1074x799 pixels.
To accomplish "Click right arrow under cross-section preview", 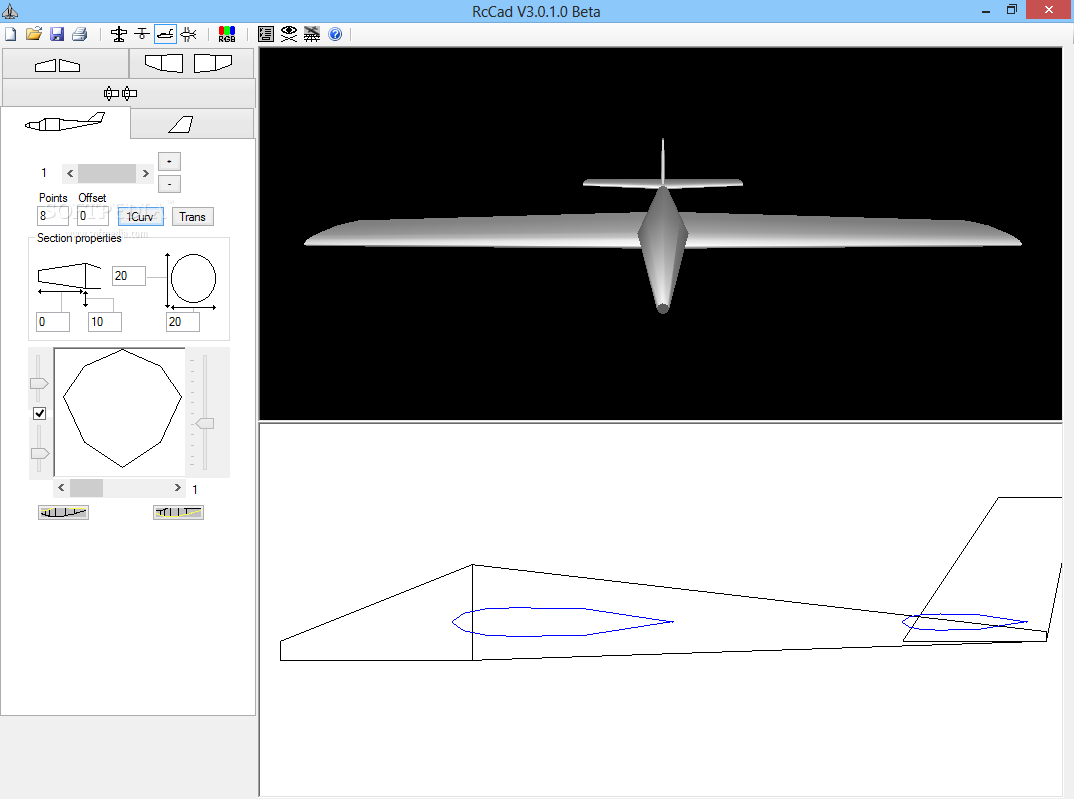I will 177,487.
